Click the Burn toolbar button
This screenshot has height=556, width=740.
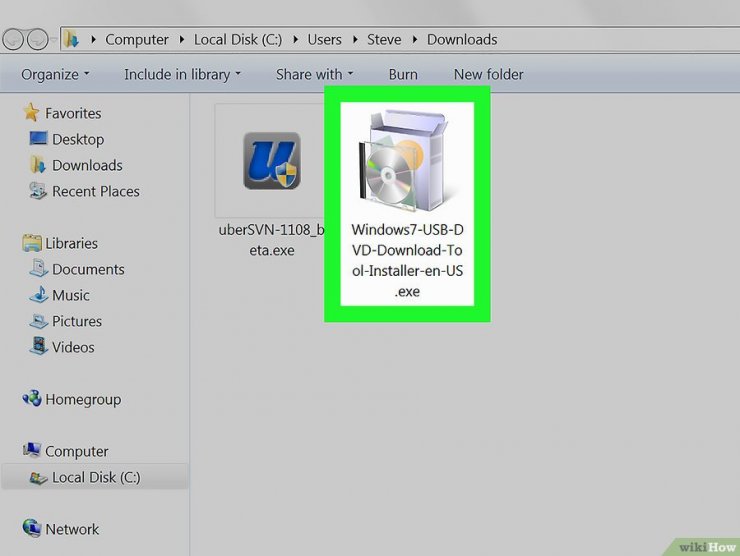tap(403, 75)
